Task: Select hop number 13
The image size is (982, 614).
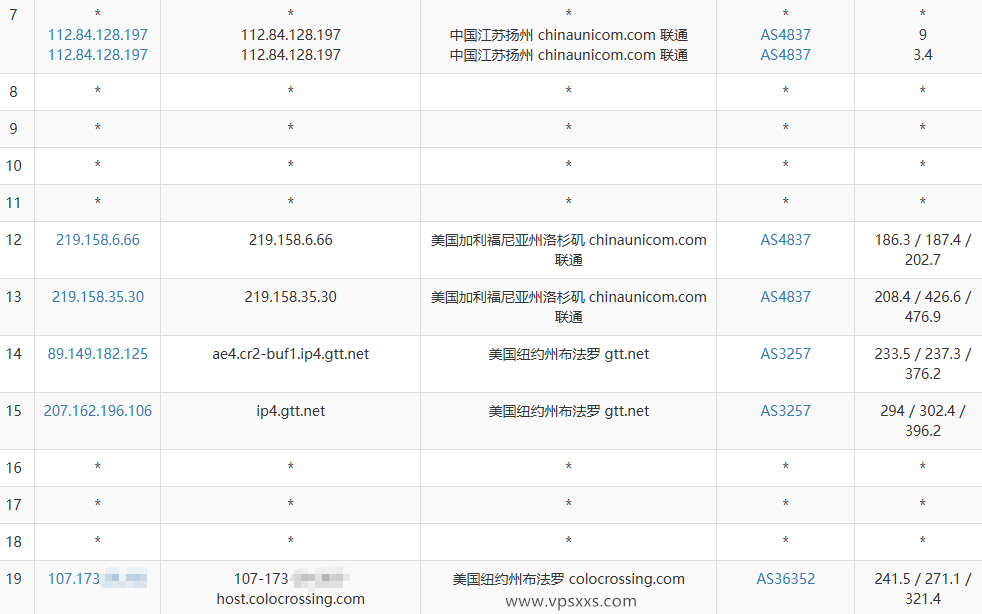Action: [x=13, y=297]
